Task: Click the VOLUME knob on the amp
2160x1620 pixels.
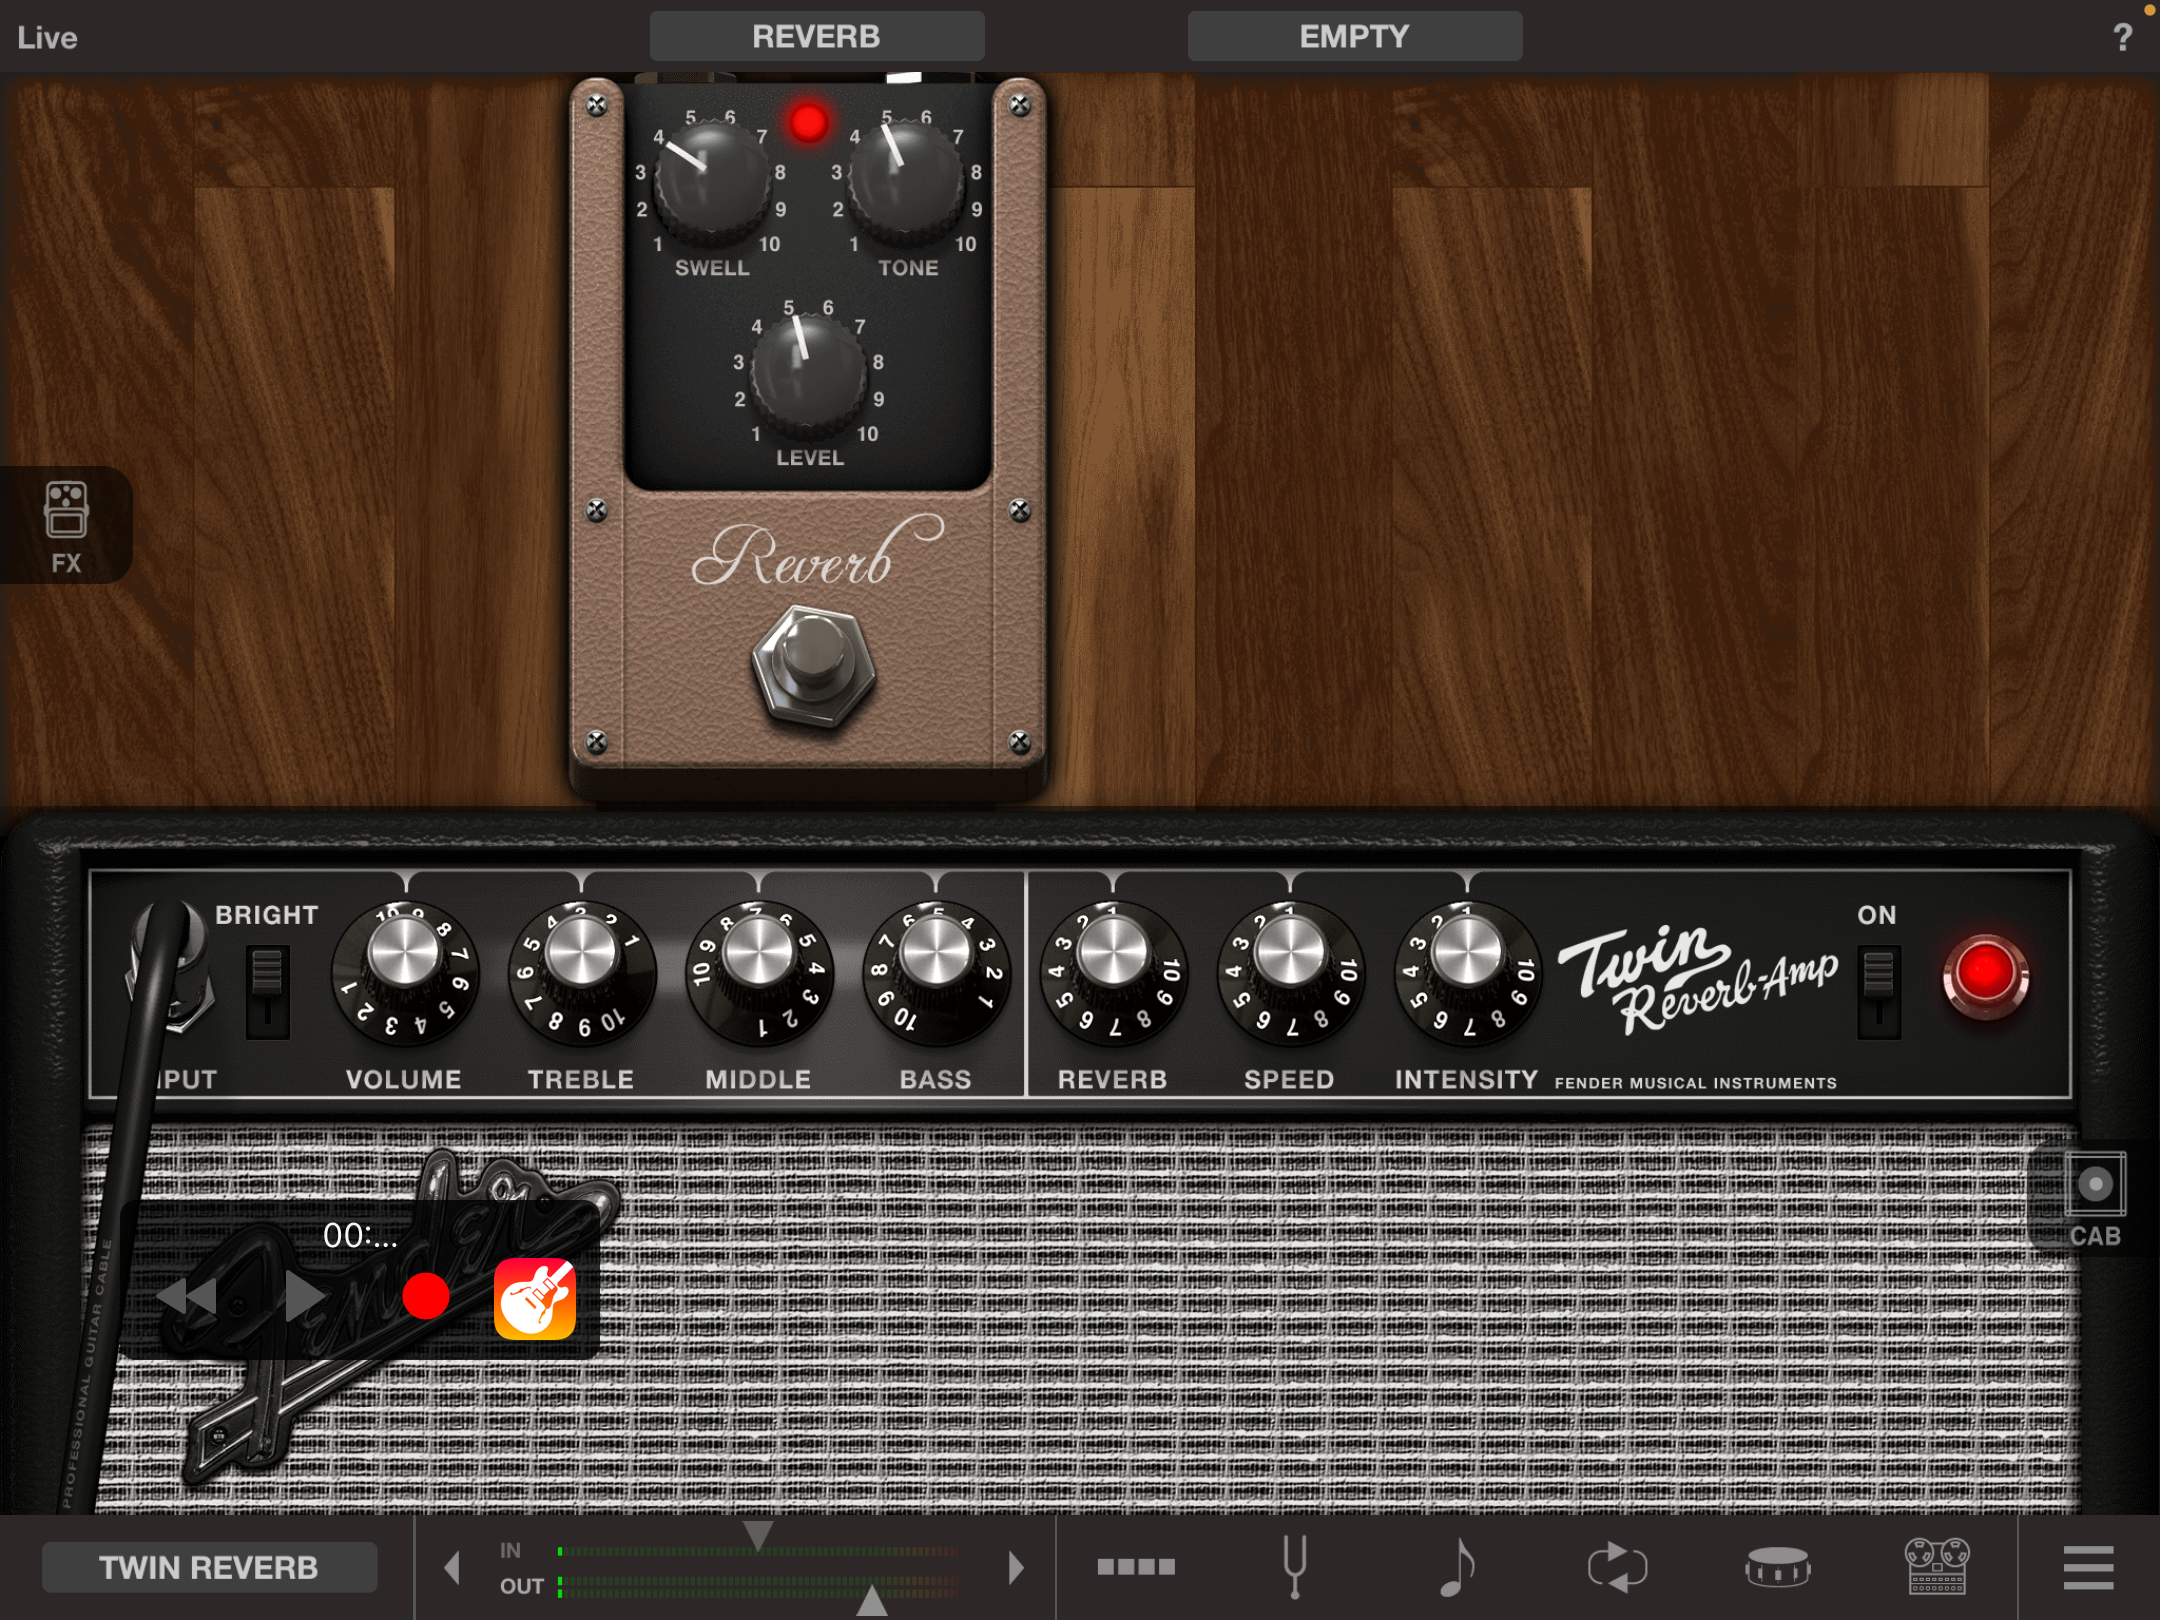Action: (x=404, y=974)
